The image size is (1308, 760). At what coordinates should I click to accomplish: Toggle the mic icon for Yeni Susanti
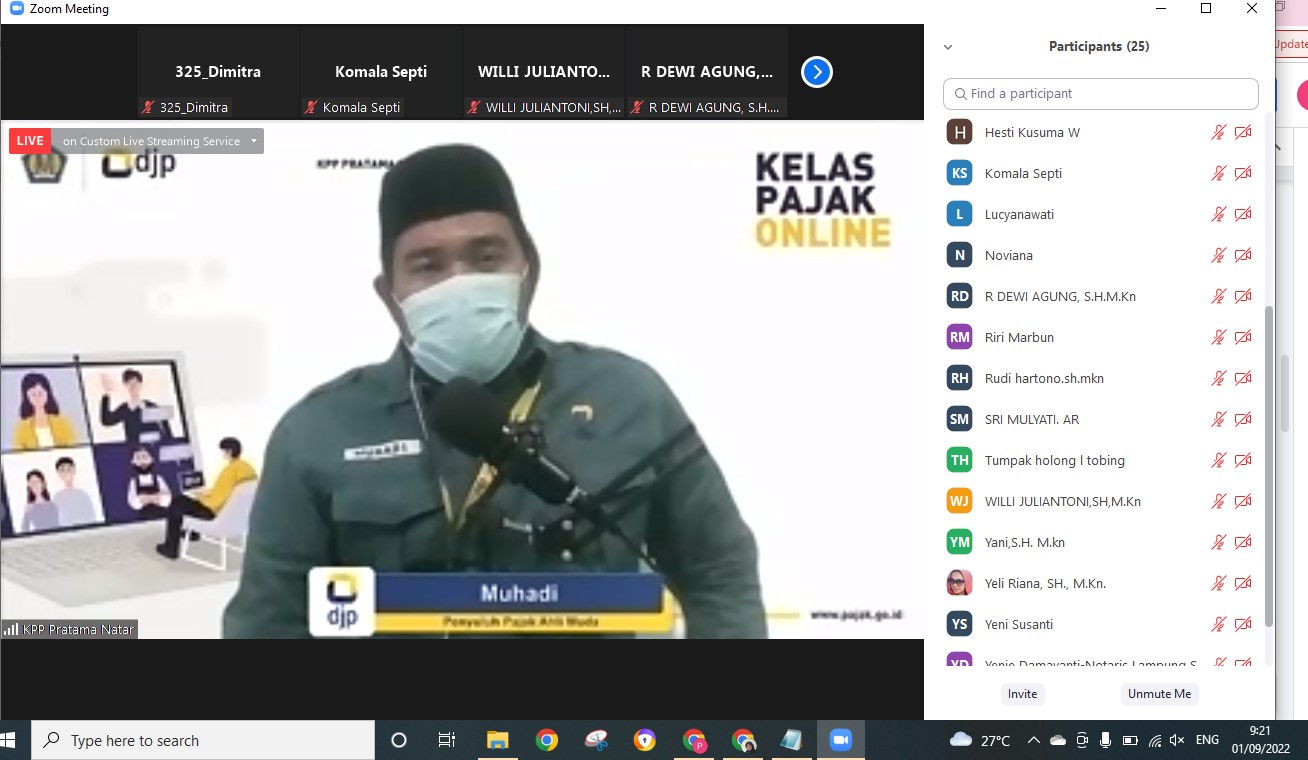[1218, 624]
